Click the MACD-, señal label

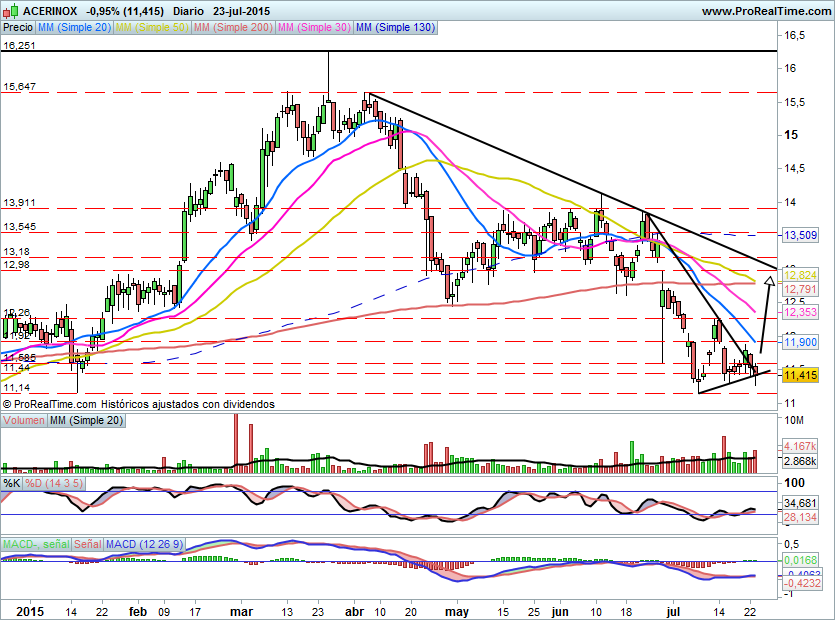36,544
